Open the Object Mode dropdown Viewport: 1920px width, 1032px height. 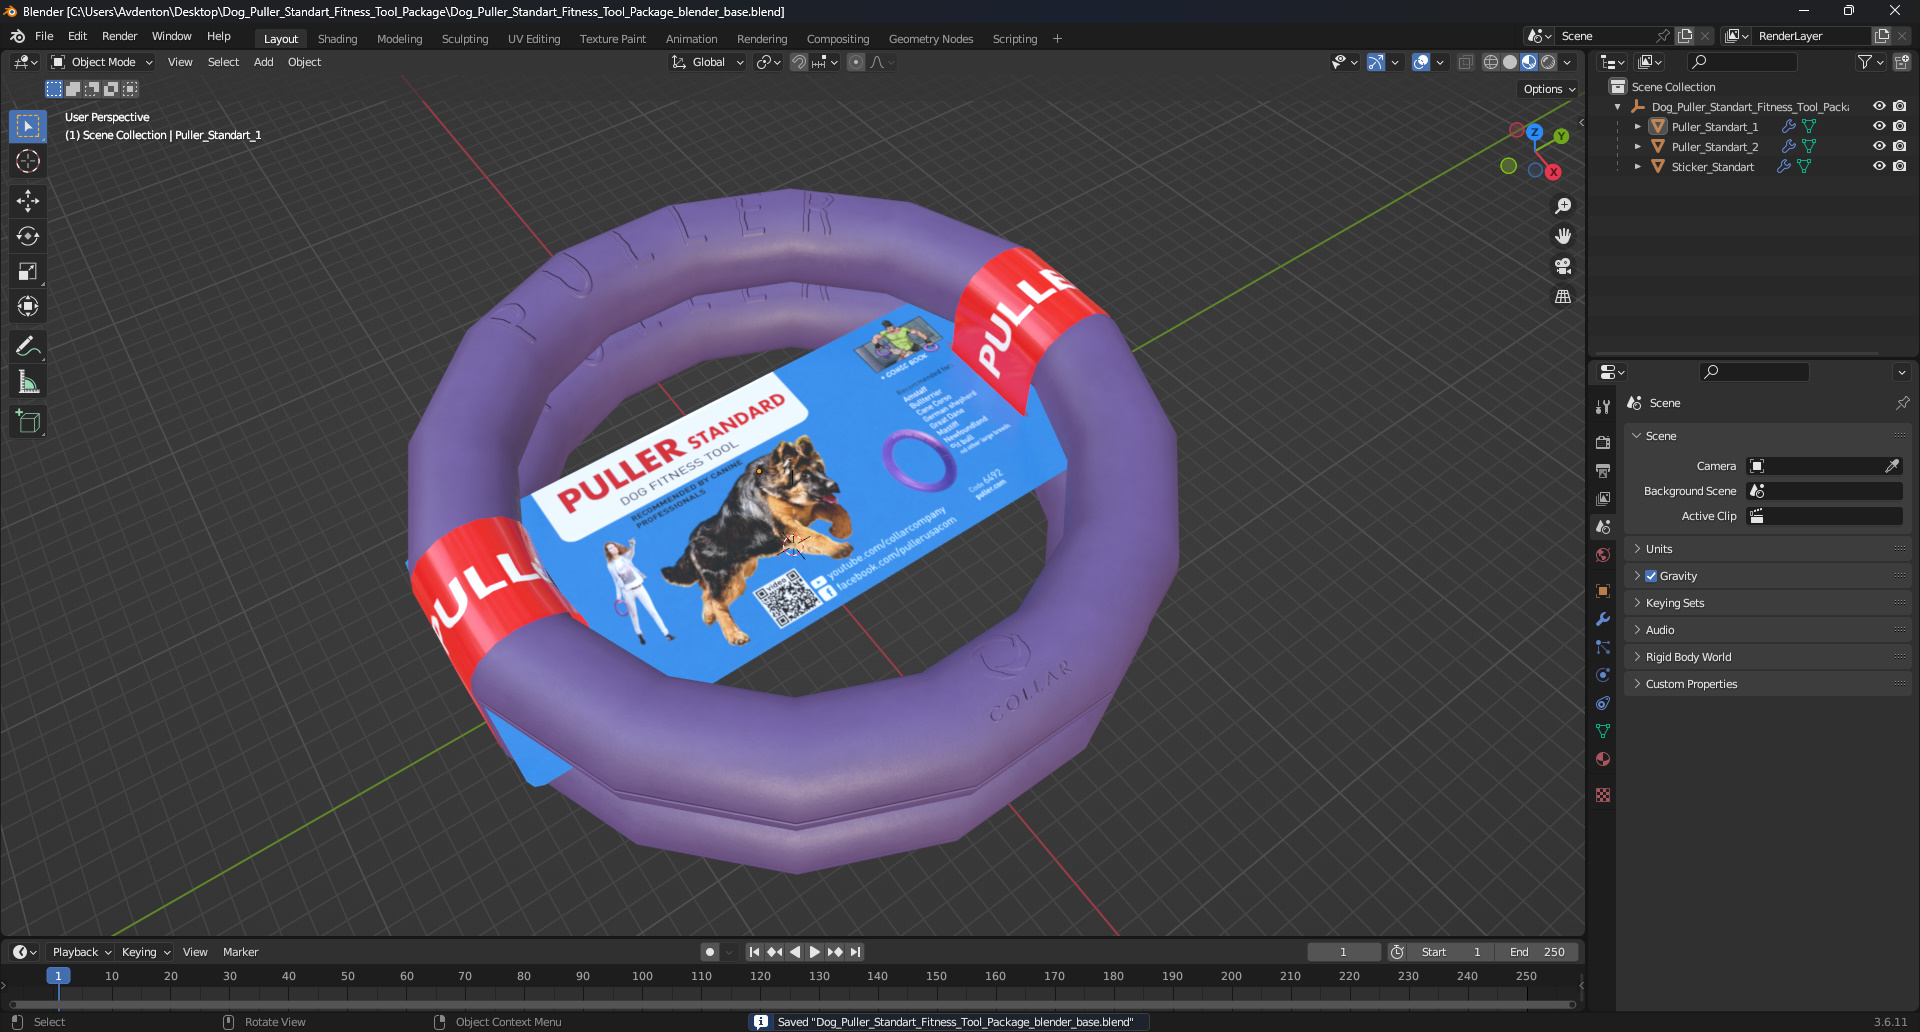pos(102,62)
